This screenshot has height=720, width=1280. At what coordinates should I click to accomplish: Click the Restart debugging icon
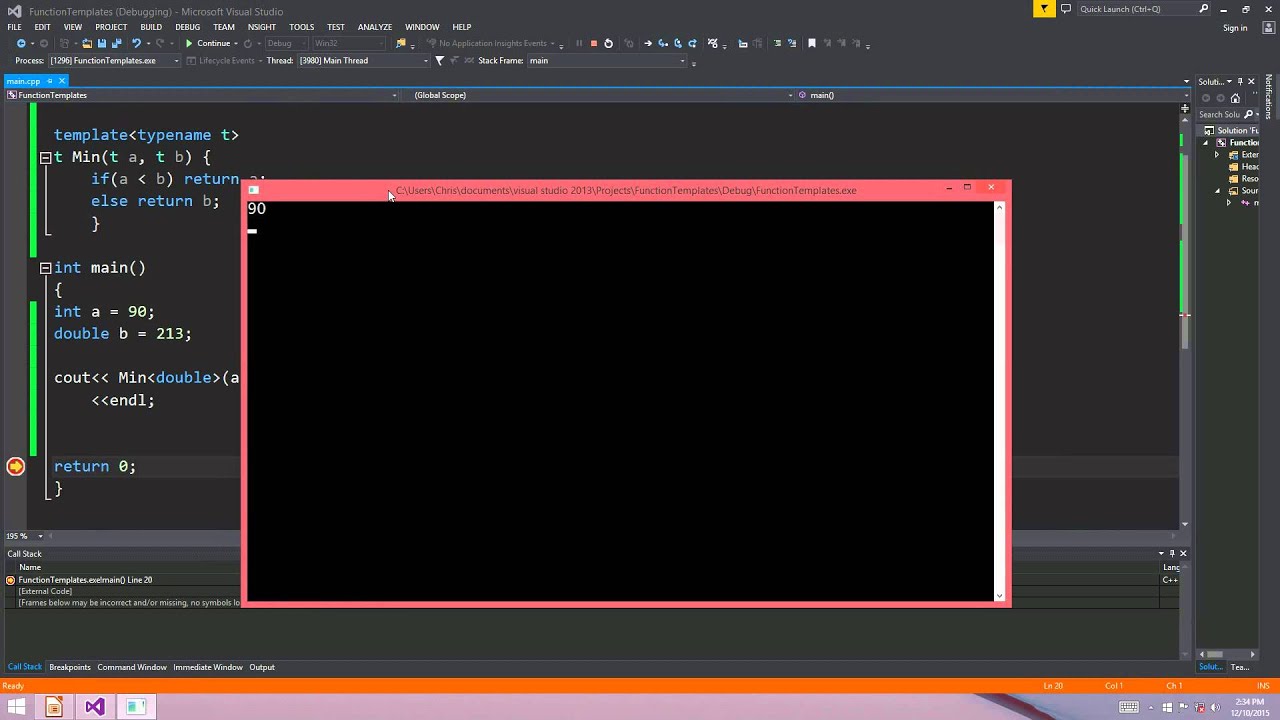pyautogui.click(x=608, y=43)
